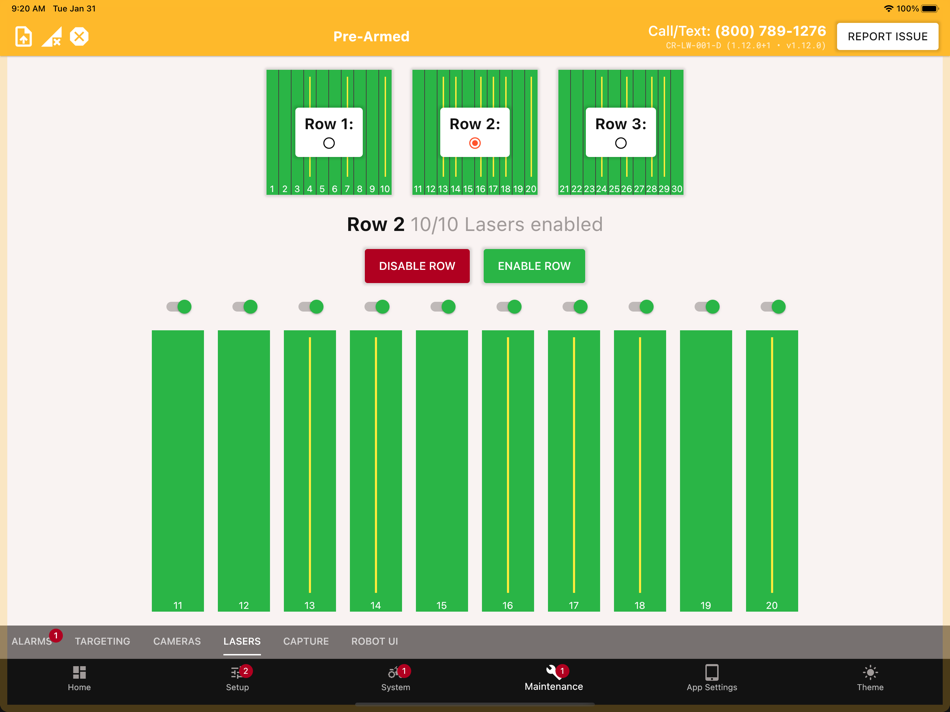This screenshot has width=950, height=712.
Task: Switch to the ALARMS tab
Action: click(x=32, y=641)
